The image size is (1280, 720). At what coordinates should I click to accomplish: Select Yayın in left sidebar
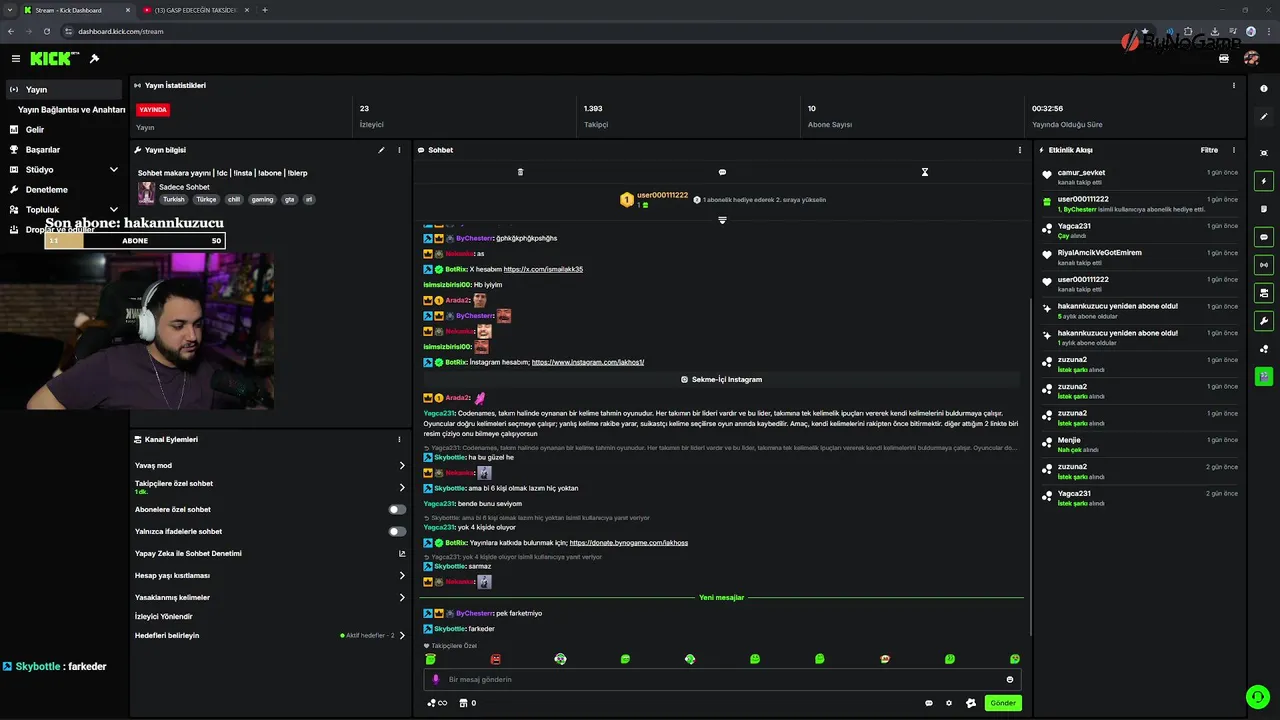[64, 90]
